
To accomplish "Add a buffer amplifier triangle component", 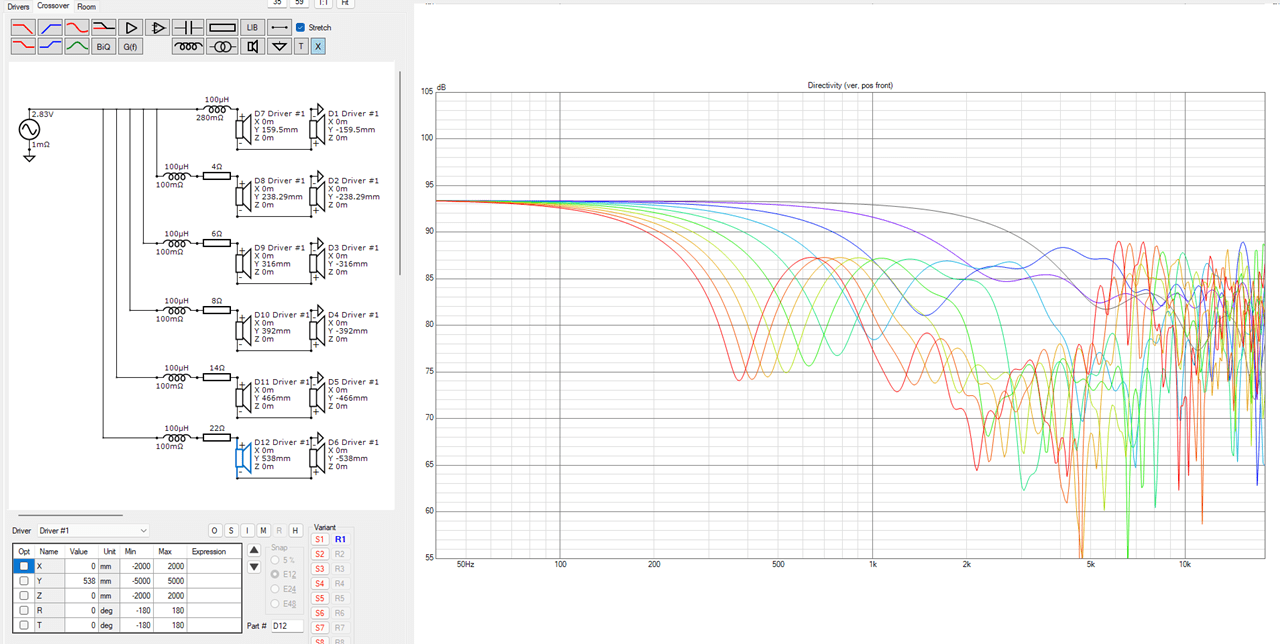I will pos(131,28).
